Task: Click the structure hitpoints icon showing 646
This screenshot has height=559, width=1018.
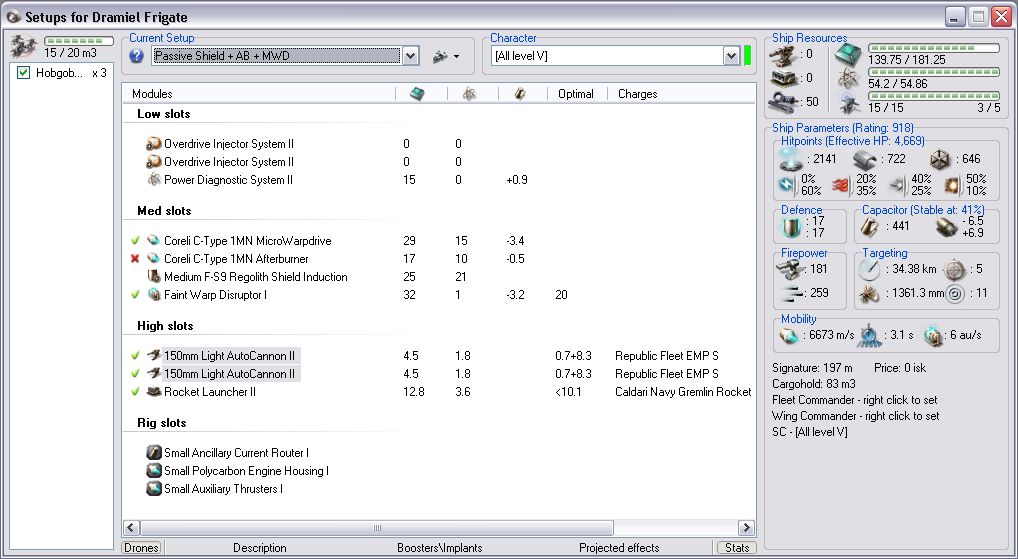Action: click(x=939, y=159)
